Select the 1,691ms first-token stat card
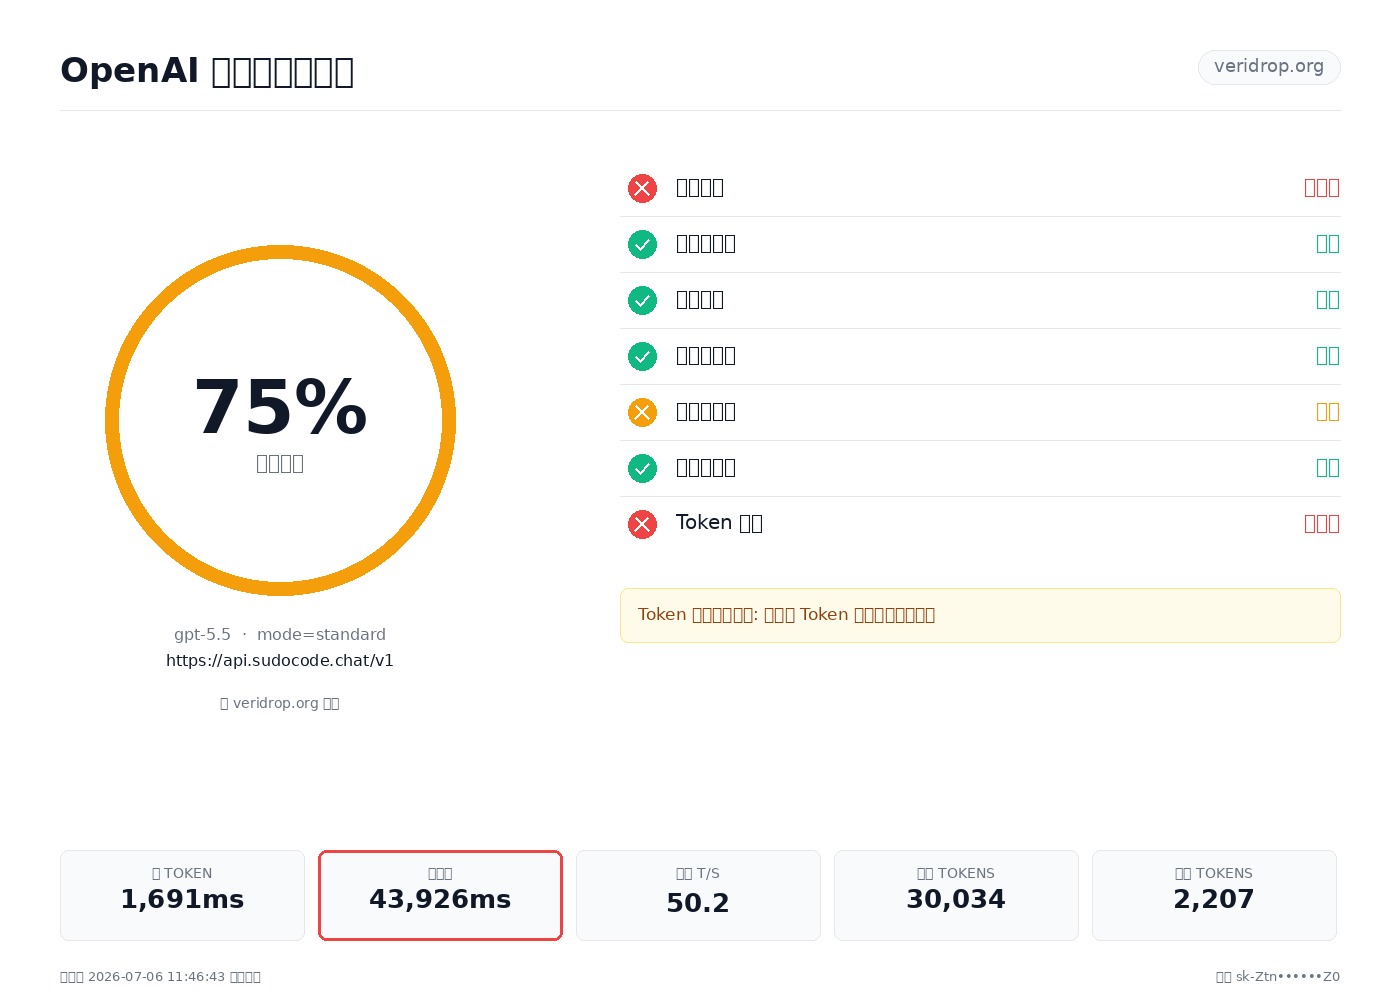This screenshot has height=1000, width=1400. coord(182,895)
